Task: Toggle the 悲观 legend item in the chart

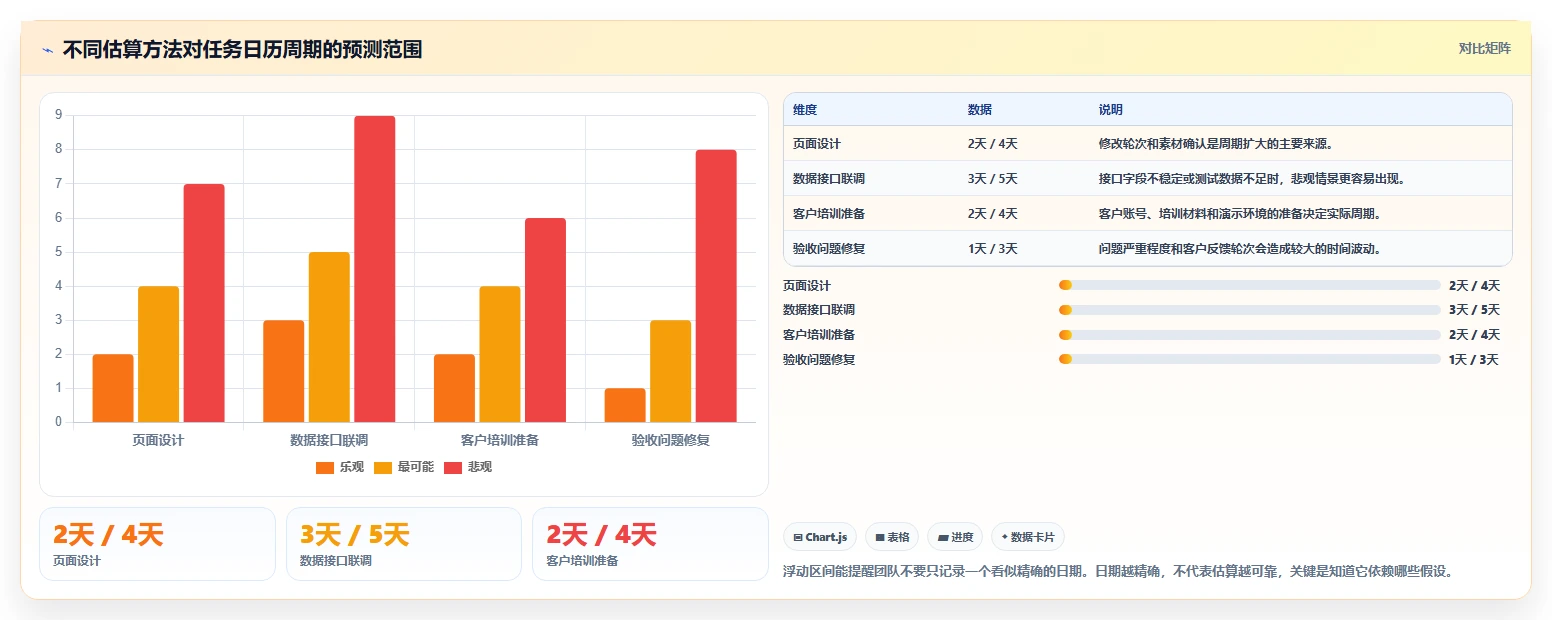Action: (x=468, y=467)
